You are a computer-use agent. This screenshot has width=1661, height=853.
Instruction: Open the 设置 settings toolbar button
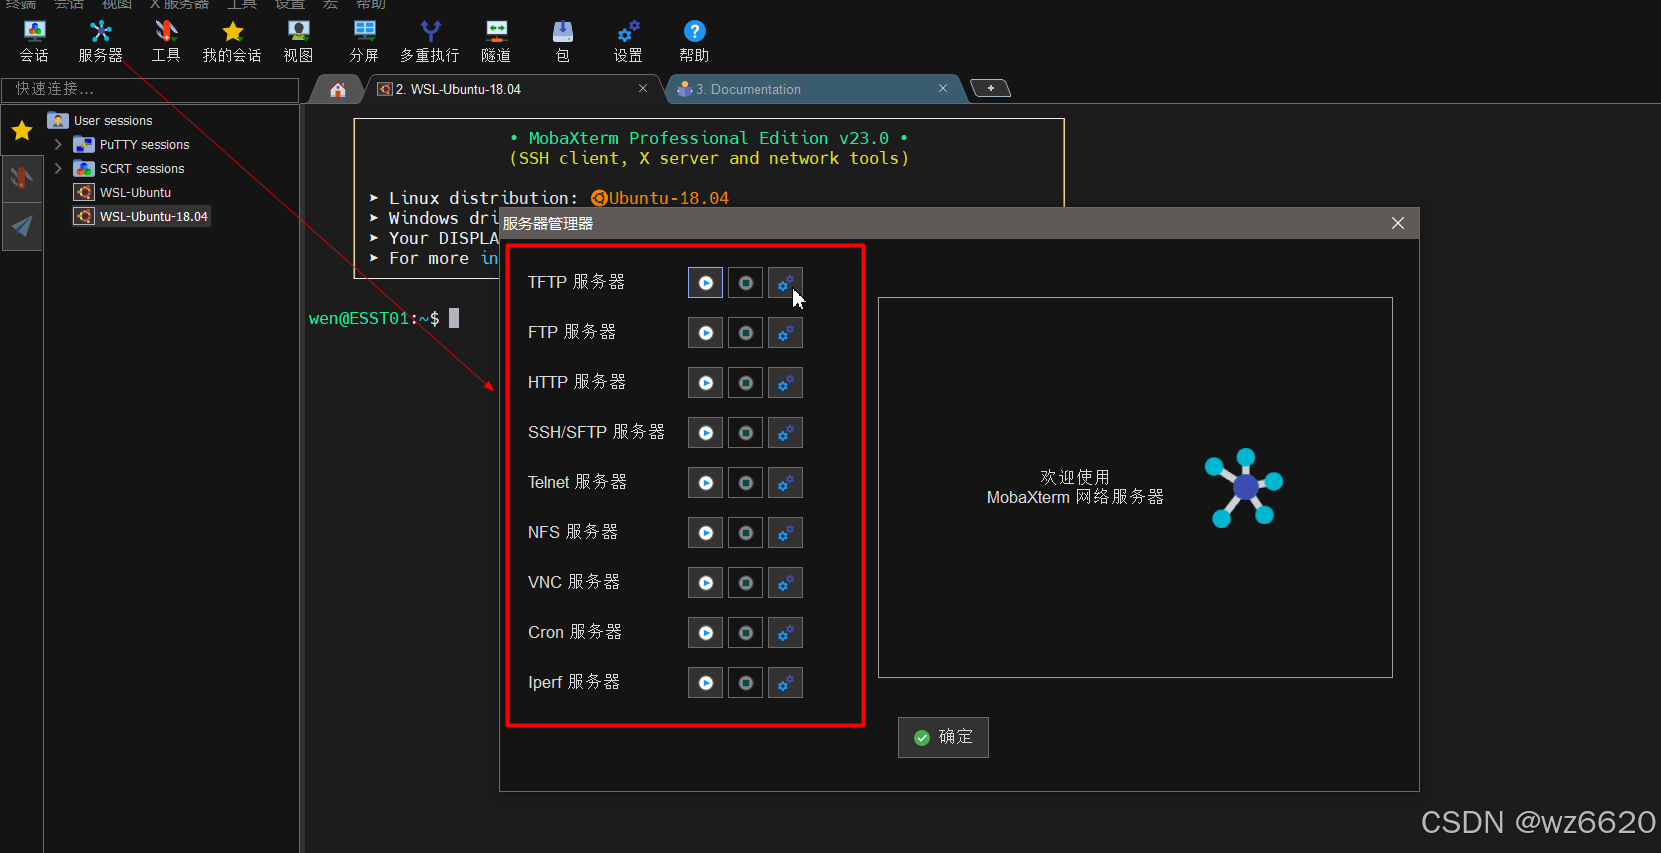(x=628, y=42)
